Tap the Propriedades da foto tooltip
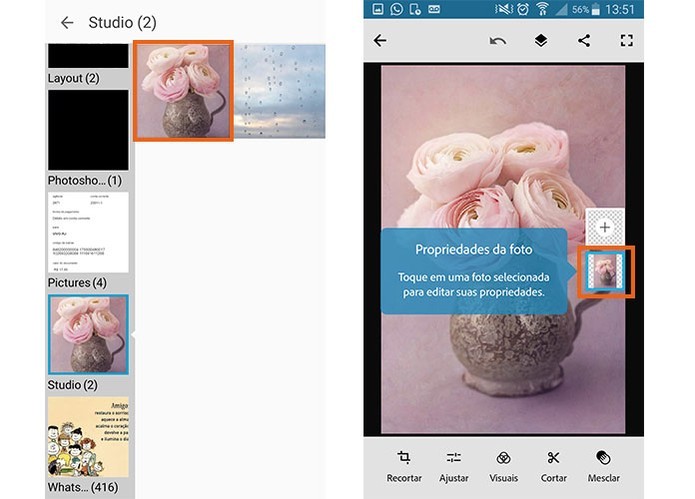The width and height of the screenshot is (695, 499). pos(474,271)
